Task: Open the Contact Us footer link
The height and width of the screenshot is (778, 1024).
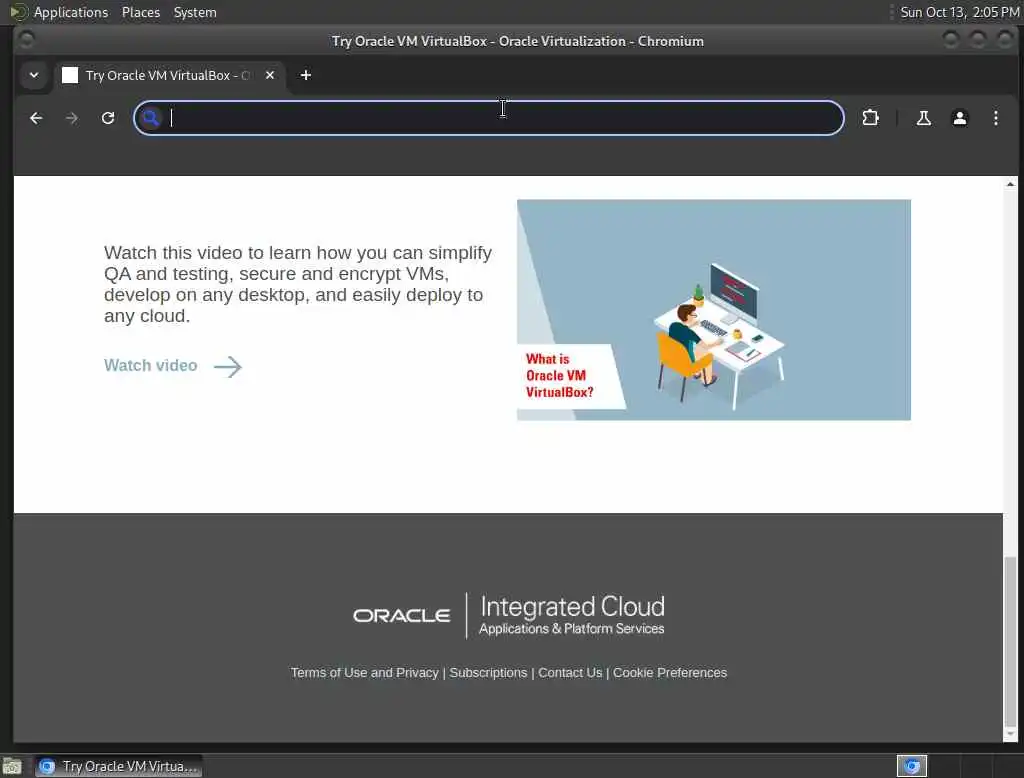Action: [569, 672]
